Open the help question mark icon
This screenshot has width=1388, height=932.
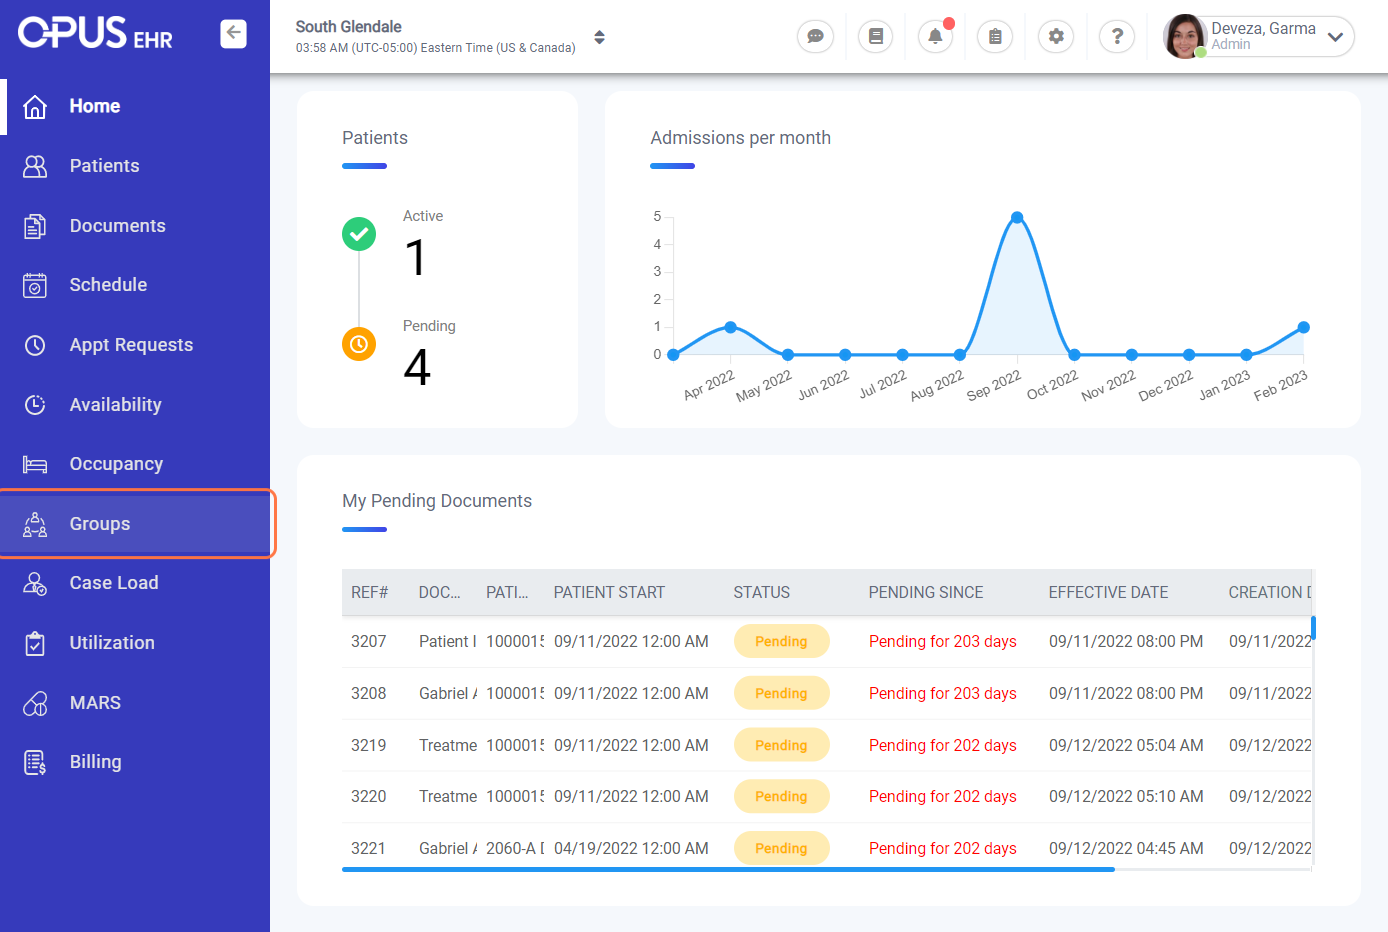click(1117, 36)
